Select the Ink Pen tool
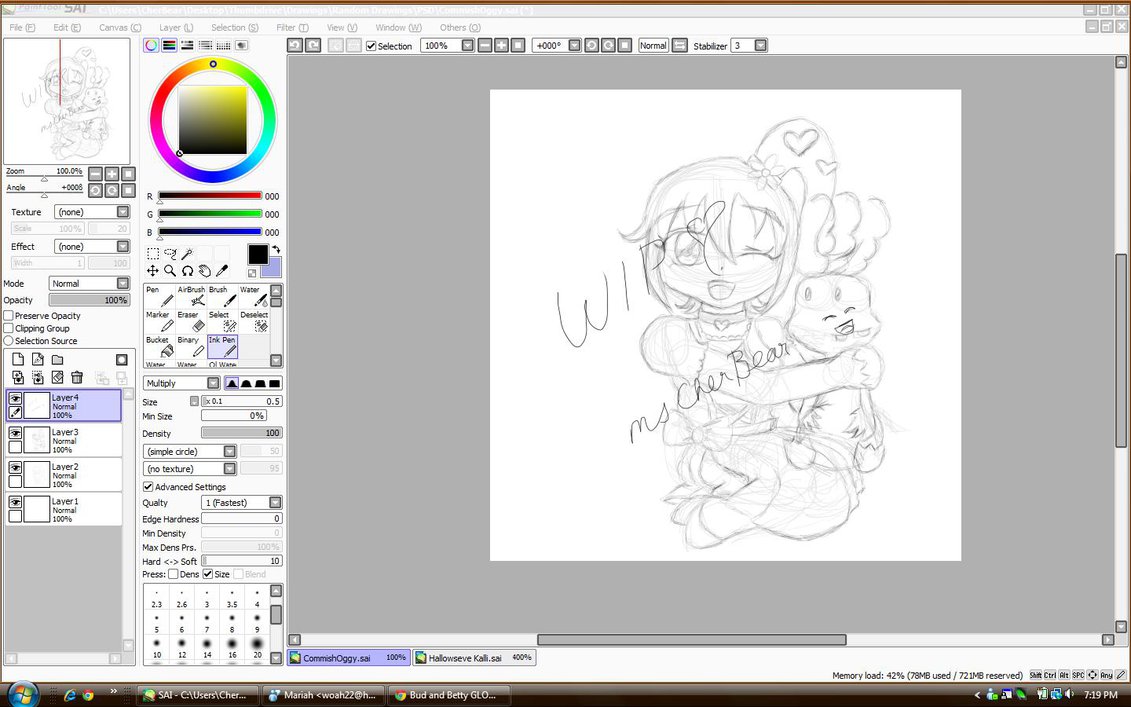Image resolution: width=1131 pixels, height=707 pixels. click(x=222, y=346)
